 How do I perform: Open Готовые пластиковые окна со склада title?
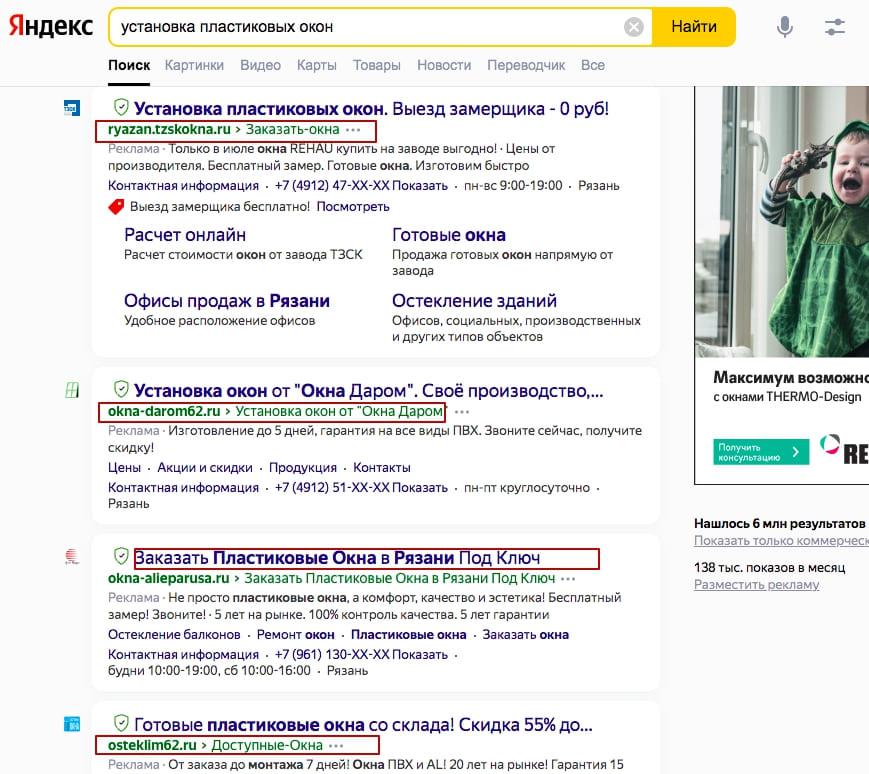364,725
